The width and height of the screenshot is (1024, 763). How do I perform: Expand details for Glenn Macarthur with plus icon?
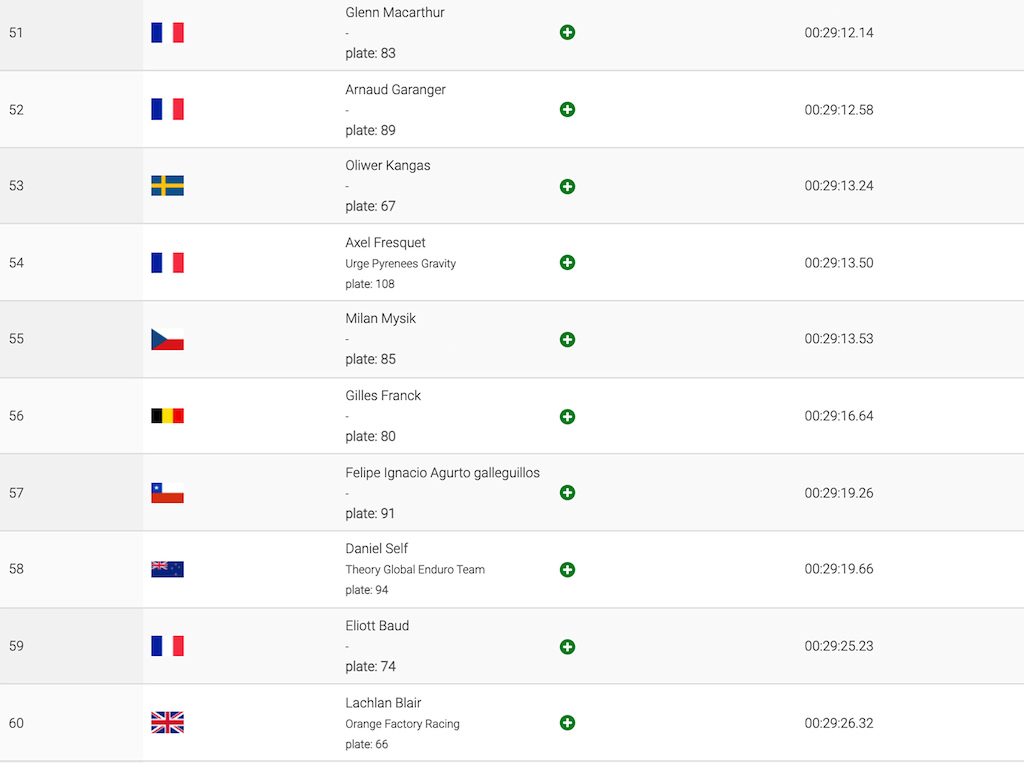[568, 33]
